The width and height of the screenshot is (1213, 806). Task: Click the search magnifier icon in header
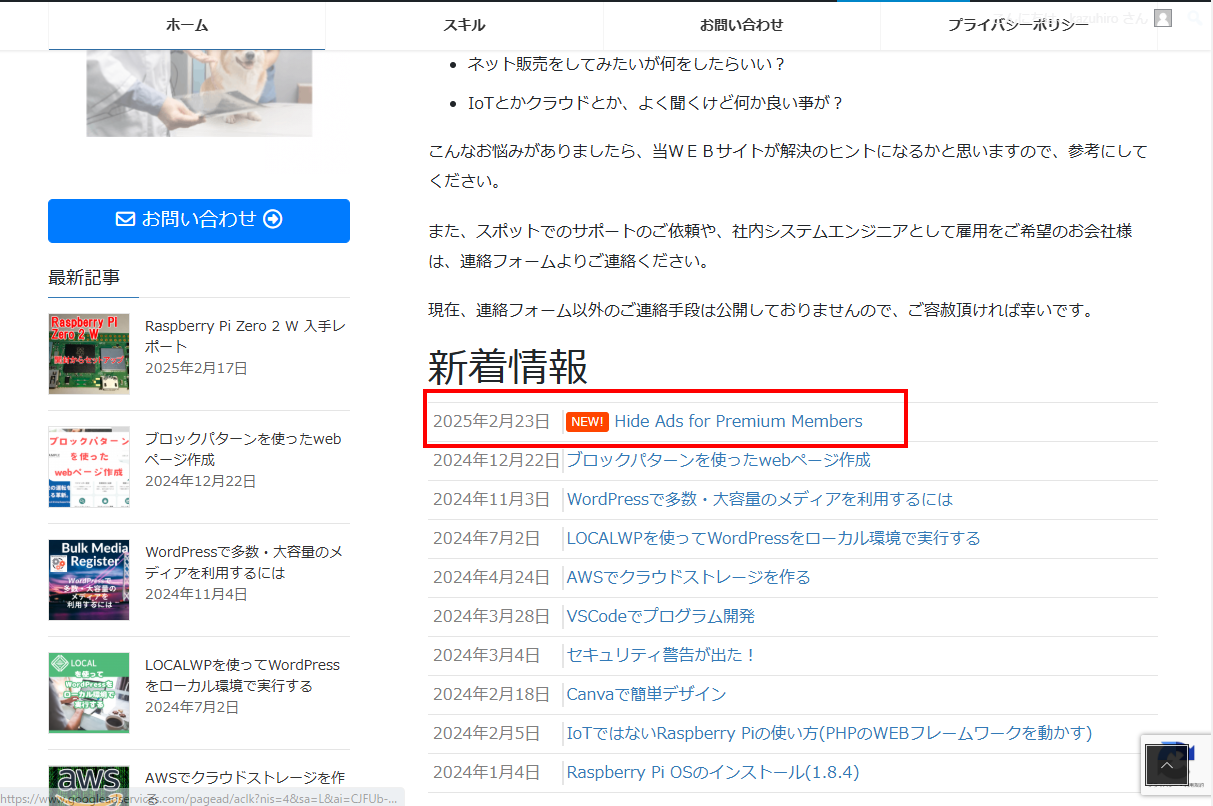coord(1194,18)
